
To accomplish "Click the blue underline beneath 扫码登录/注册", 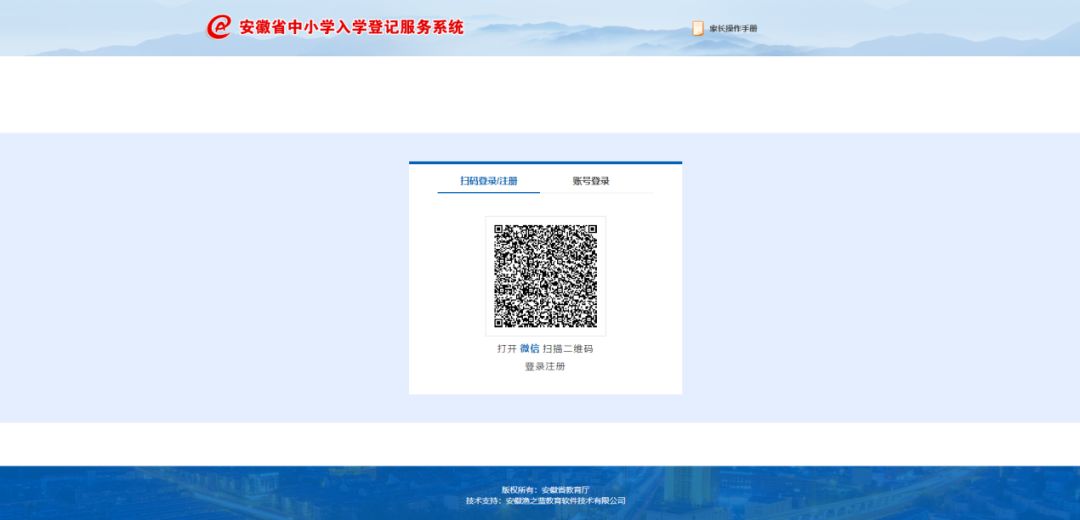I will (488, 192).
